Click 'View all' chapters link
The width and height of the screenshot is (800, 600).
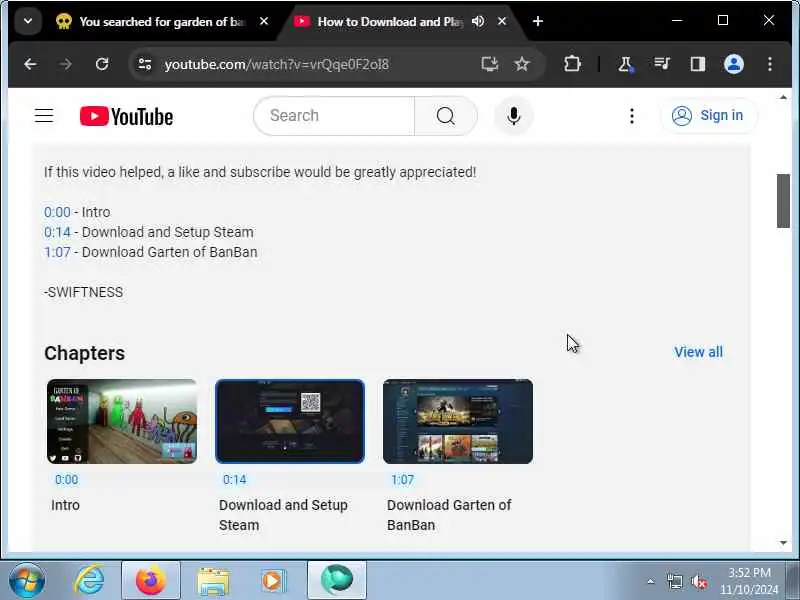tap(698, 352)
